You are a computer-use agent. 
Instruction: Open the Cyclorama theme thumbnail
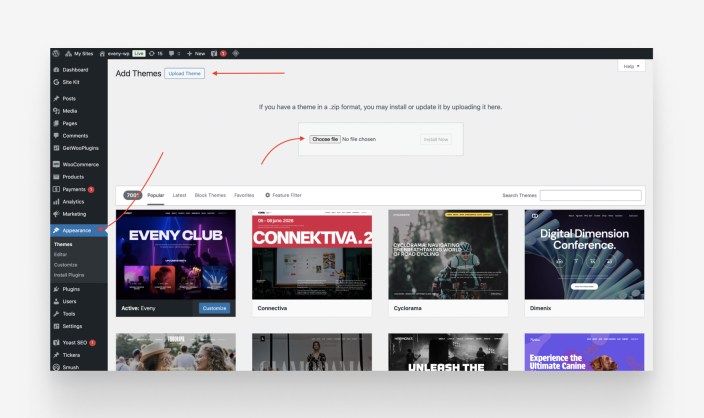(x=448, y=255)
